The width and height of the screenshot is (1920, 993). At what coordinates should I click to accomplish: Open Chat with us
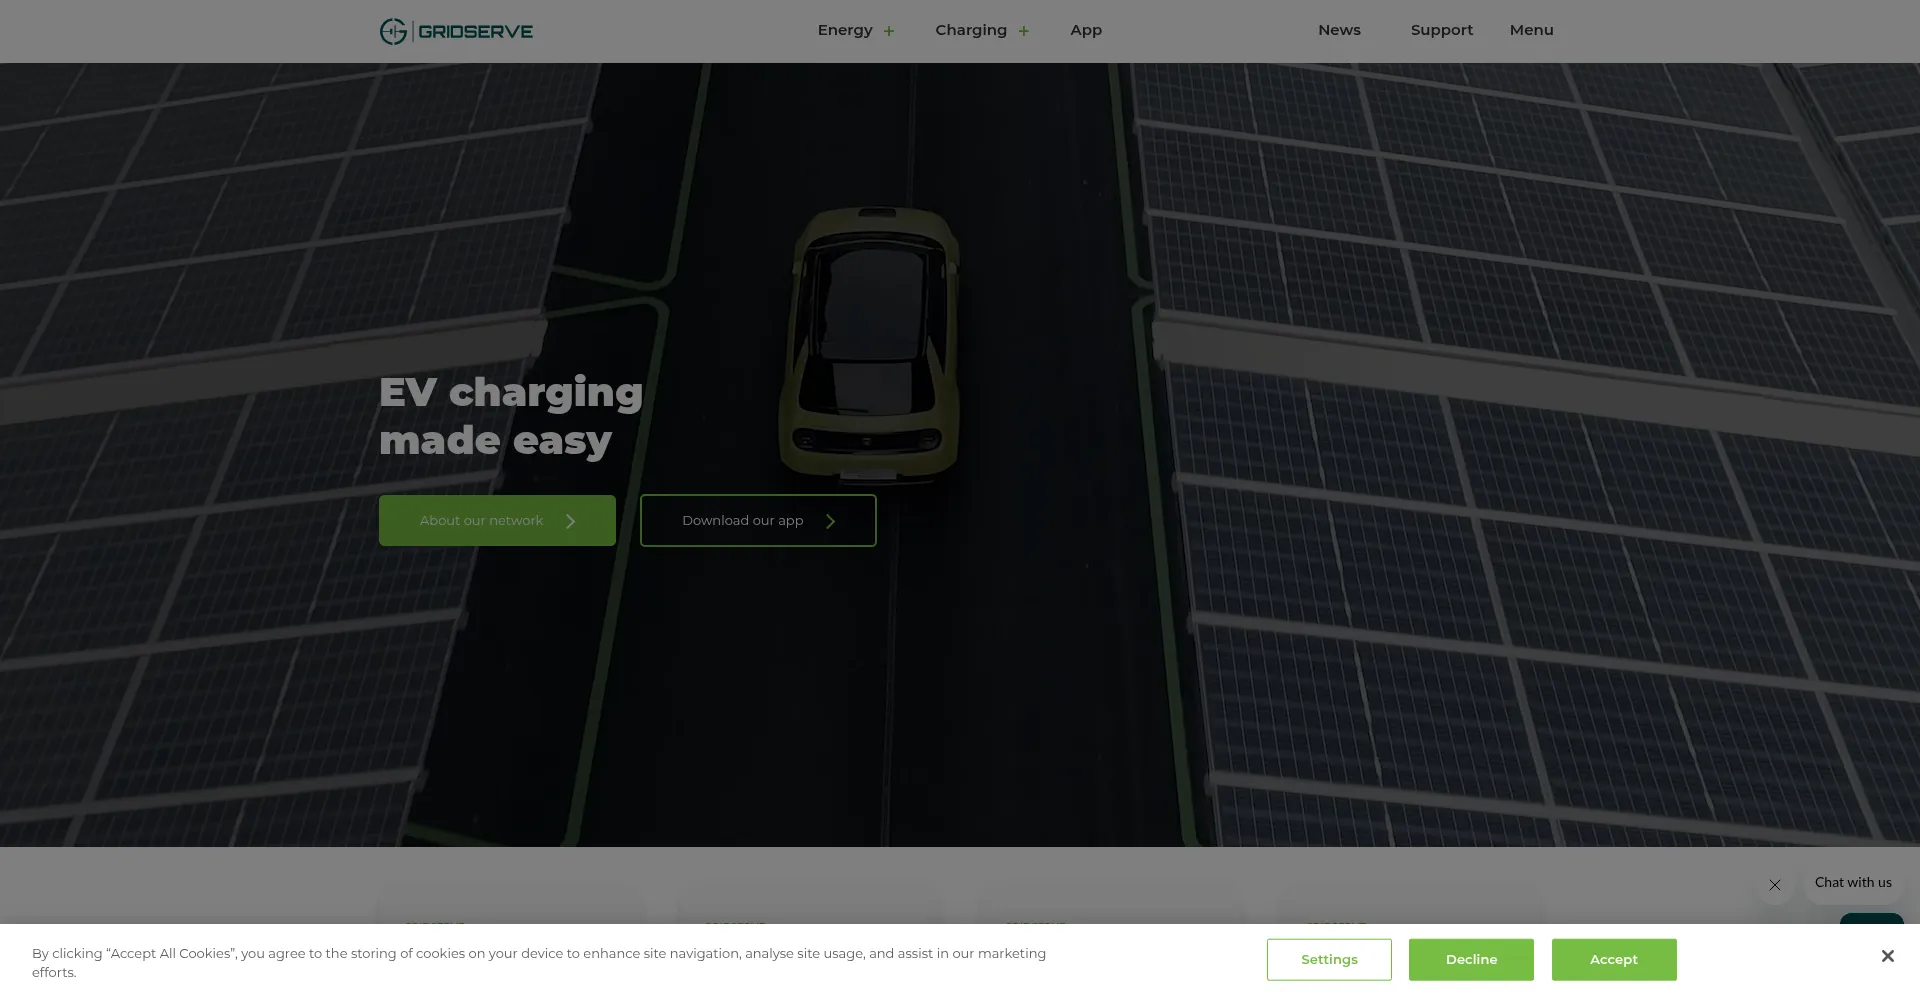pos(1853,883)
